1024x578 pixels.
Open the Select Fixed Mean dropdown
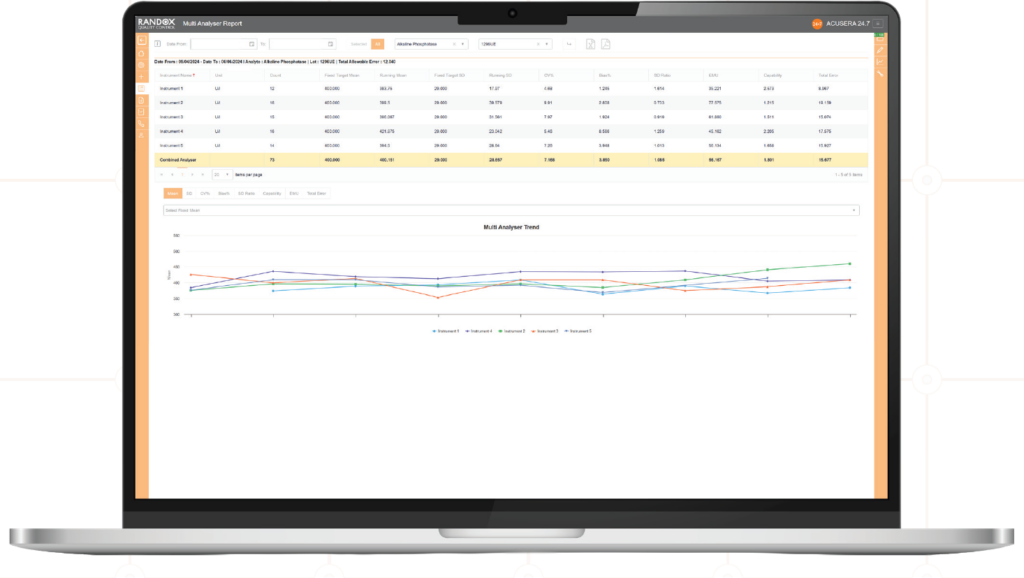tap(511, 210)
